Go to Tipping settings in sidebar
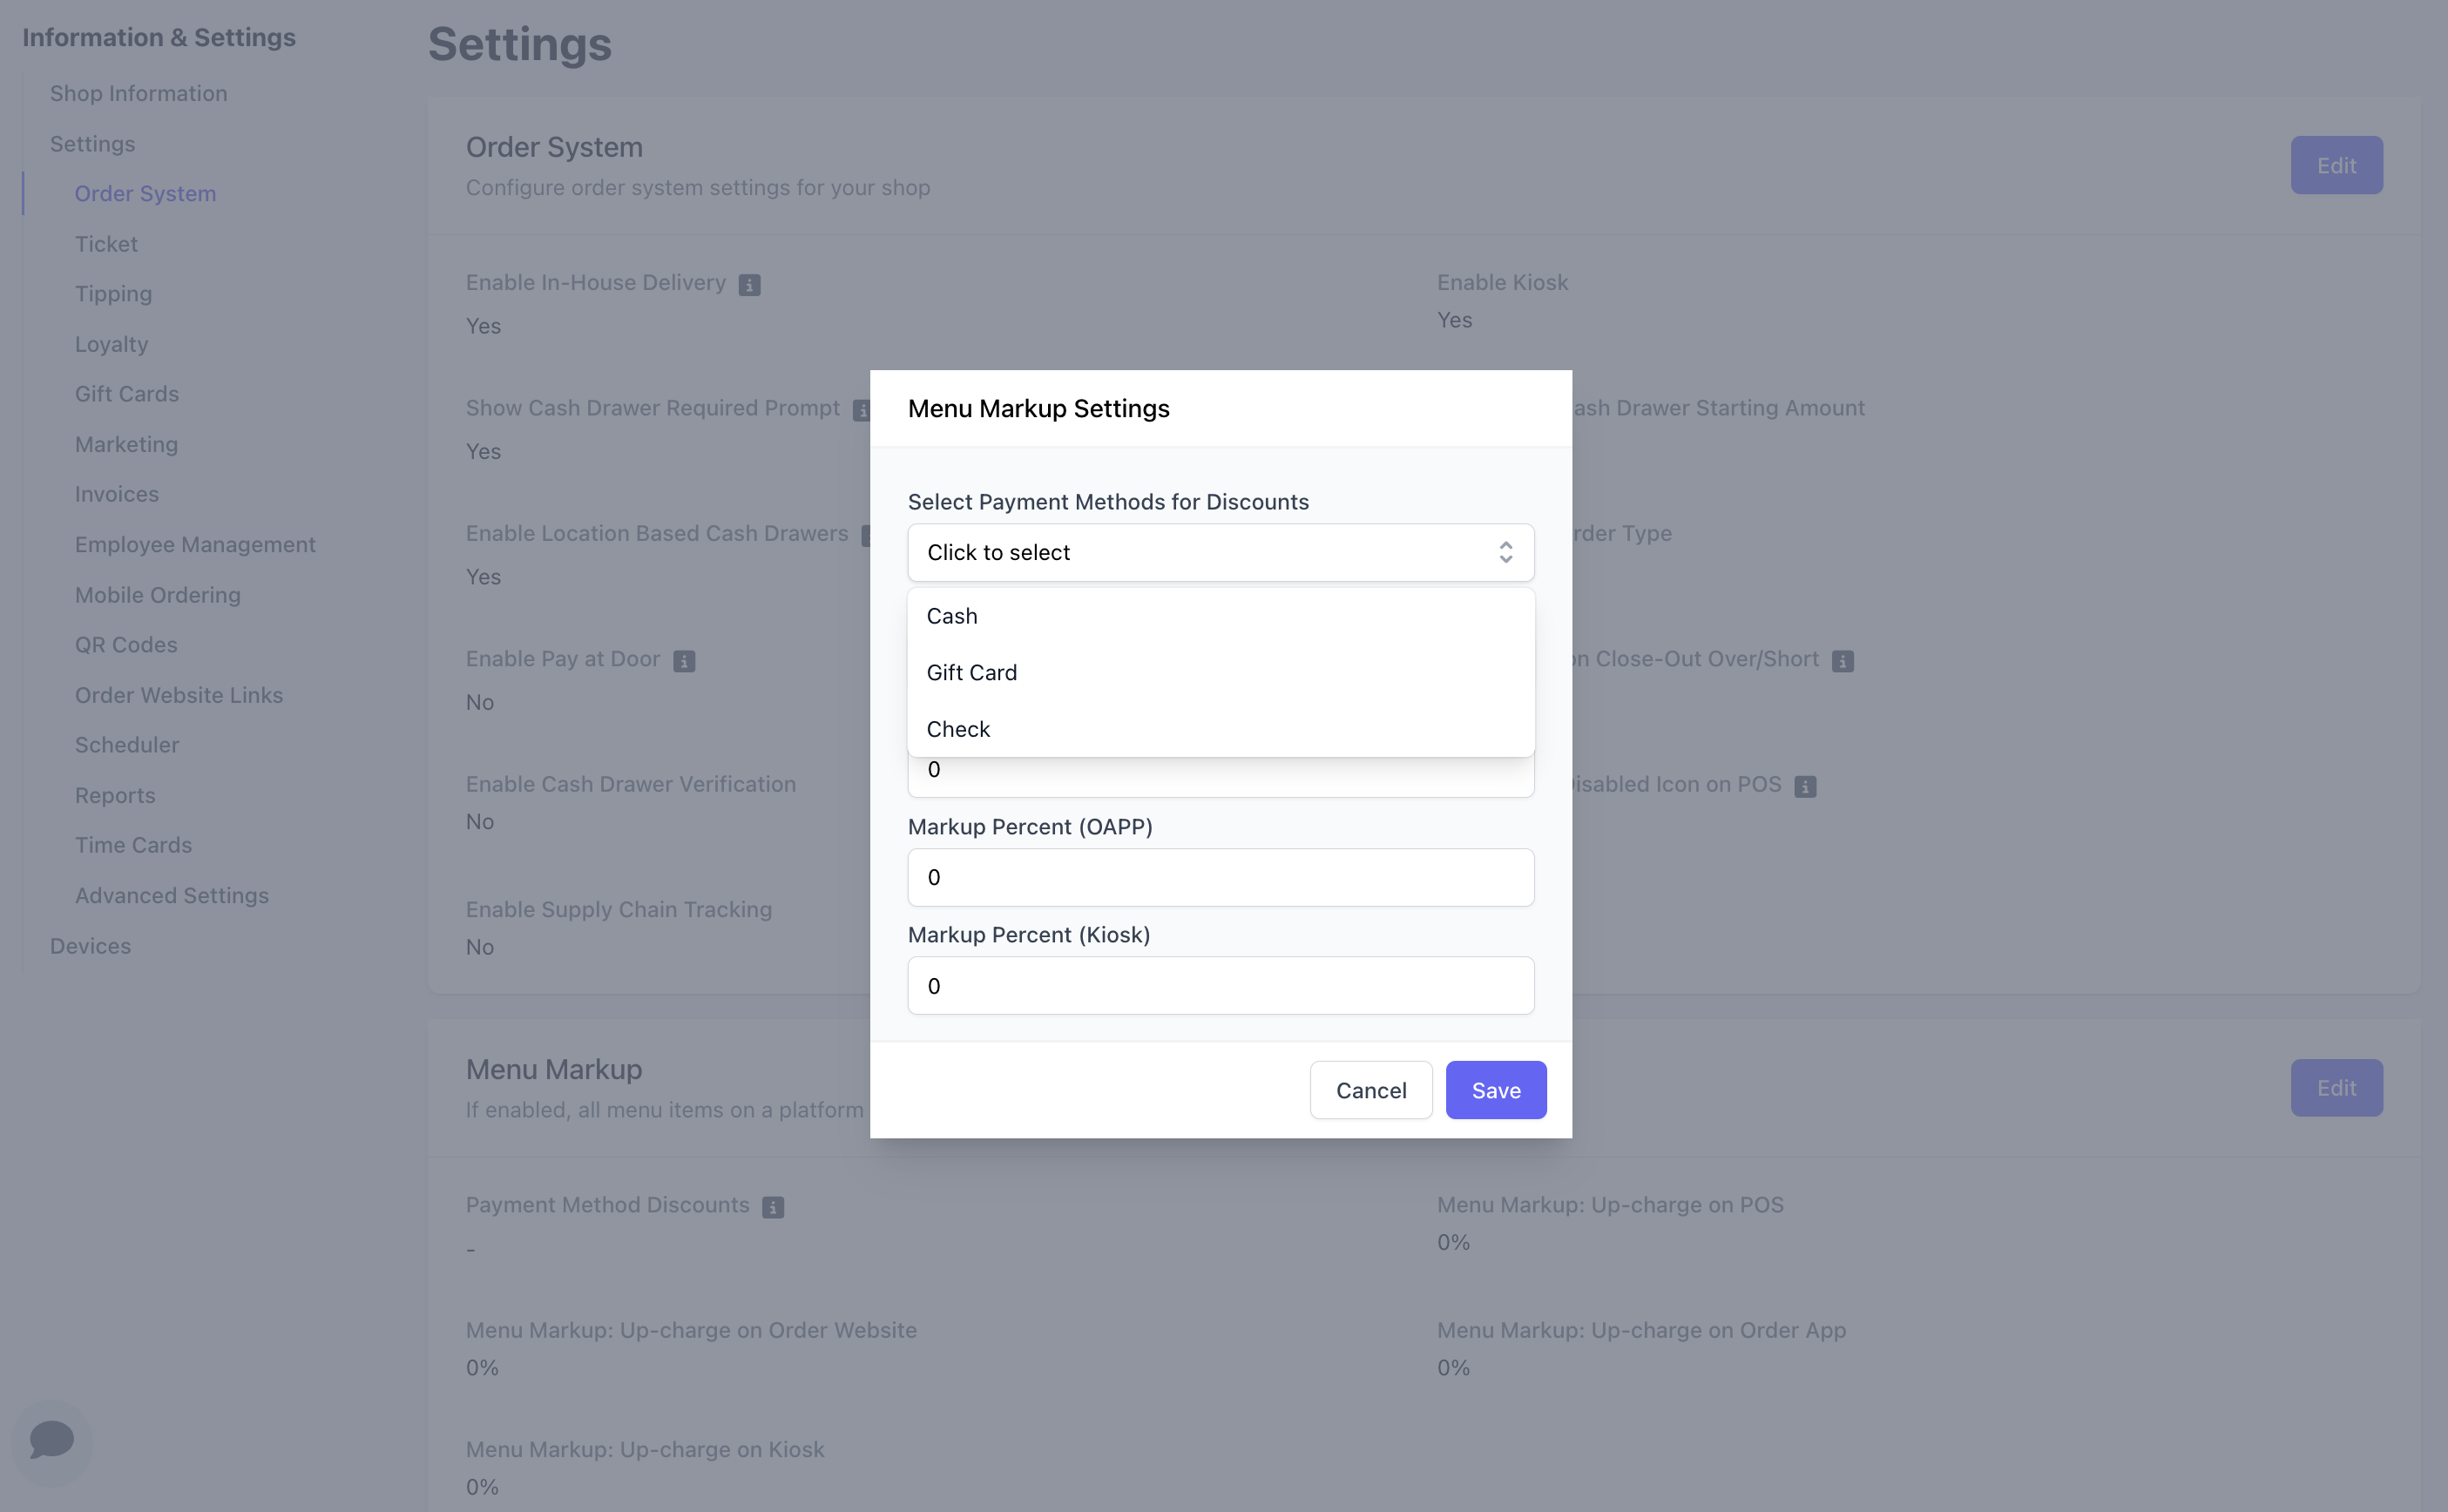 click(x=113, y=294)
